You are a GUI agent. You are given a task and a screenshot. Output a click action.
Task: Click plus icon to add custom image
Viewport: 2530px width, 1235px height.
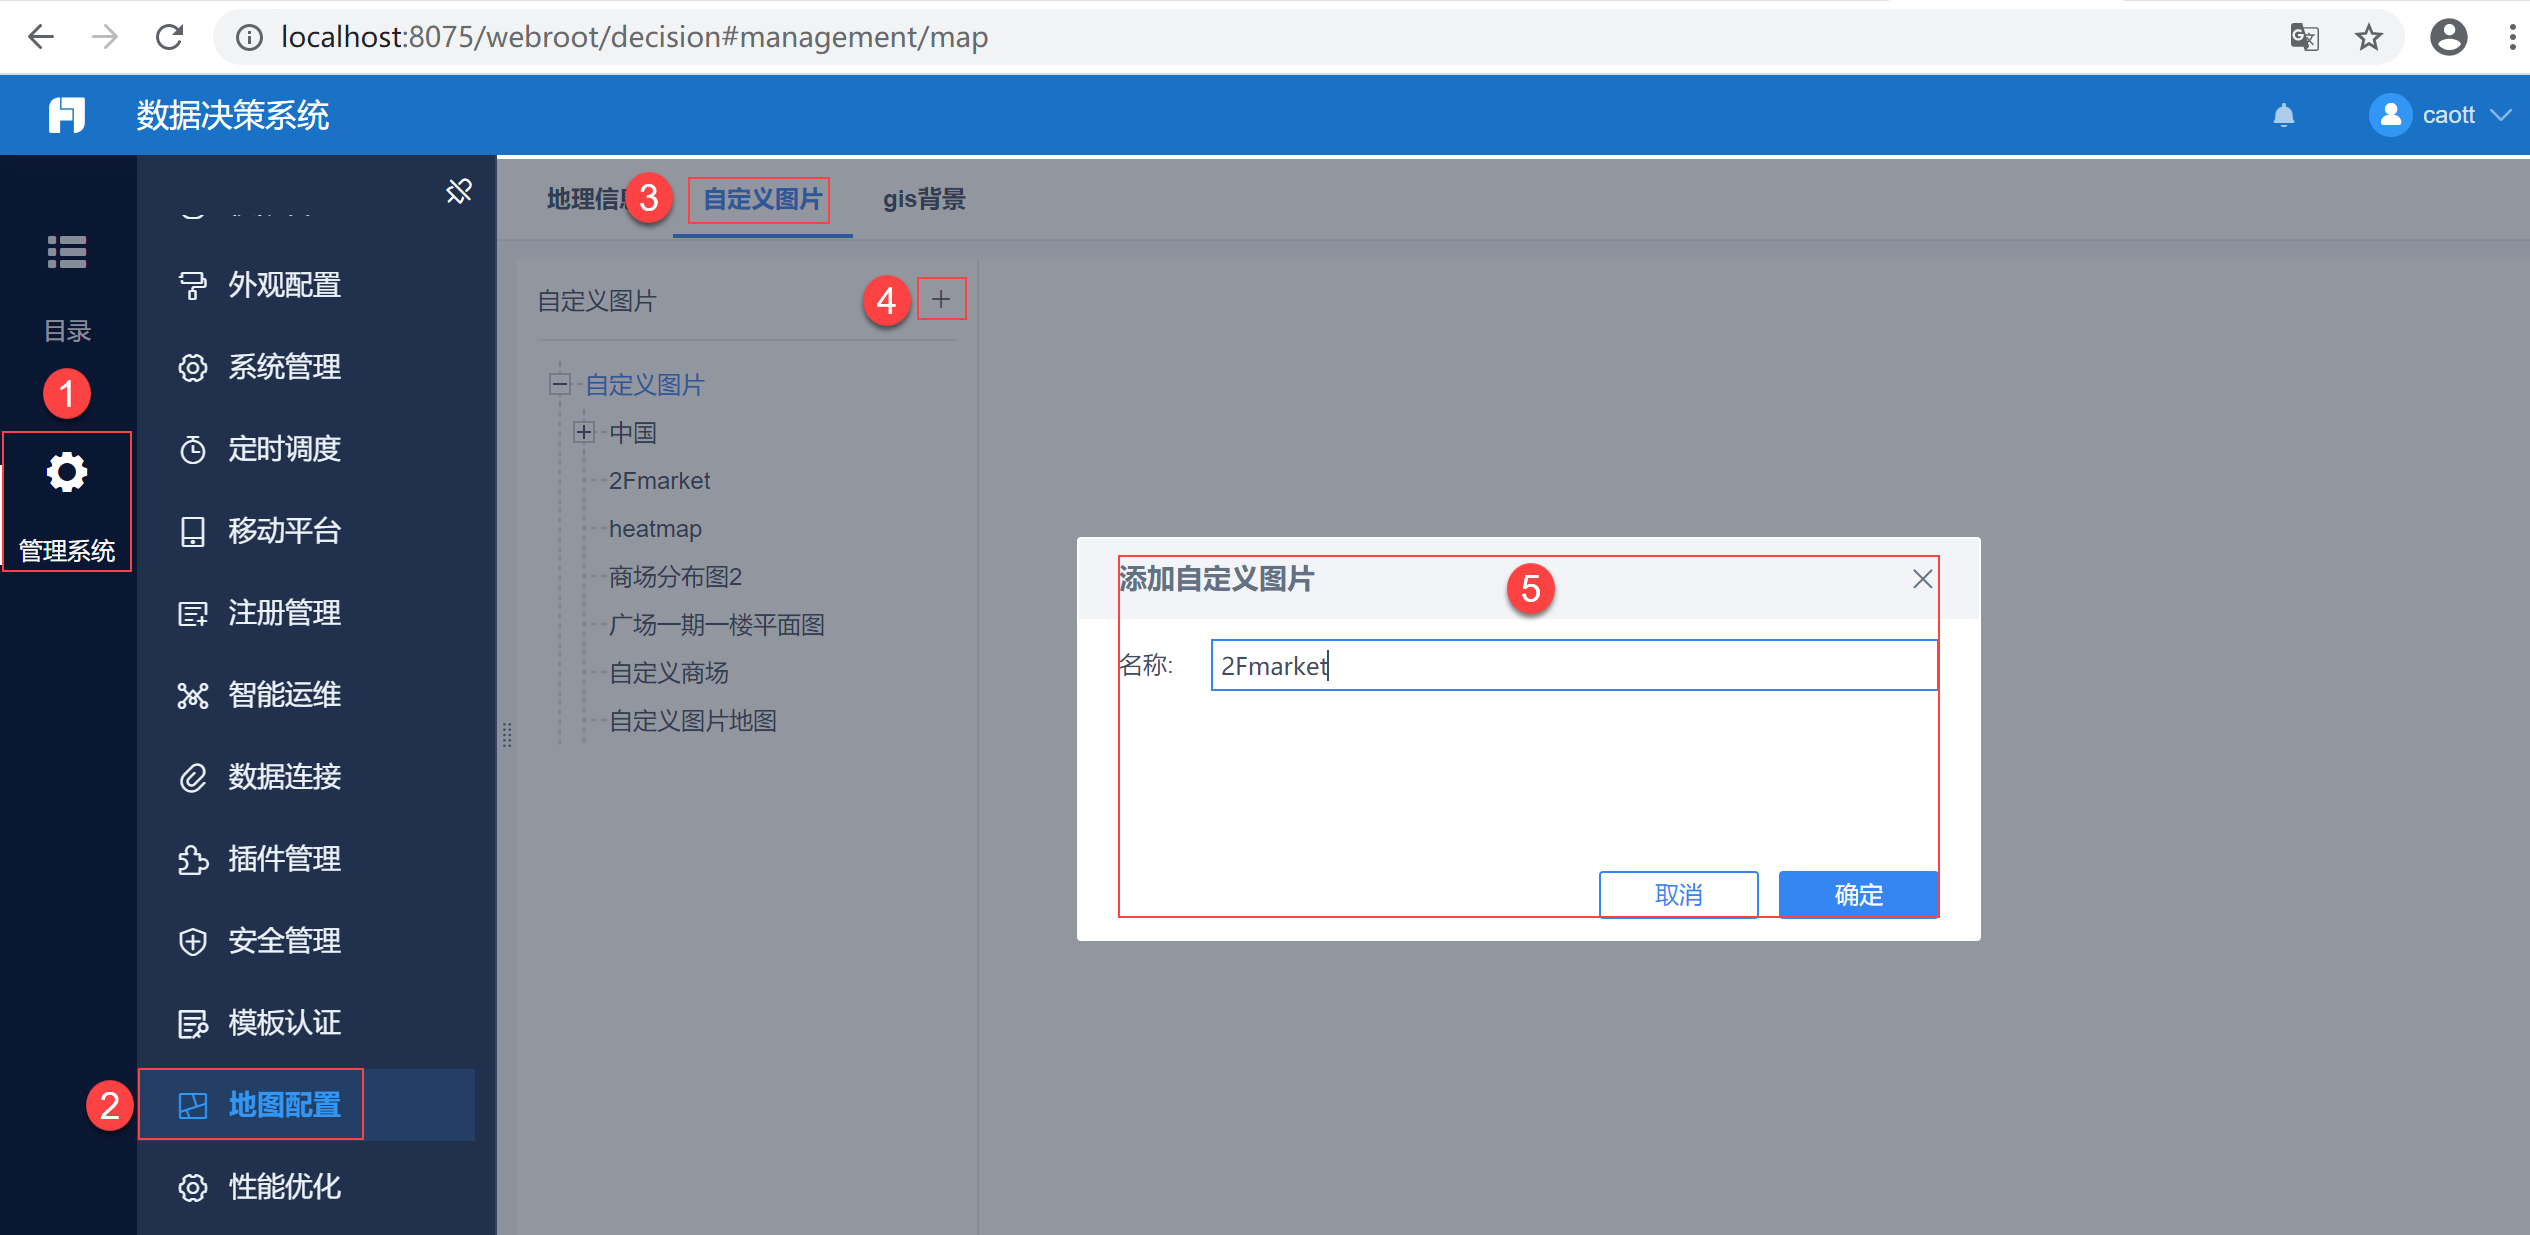pos(941,299)
